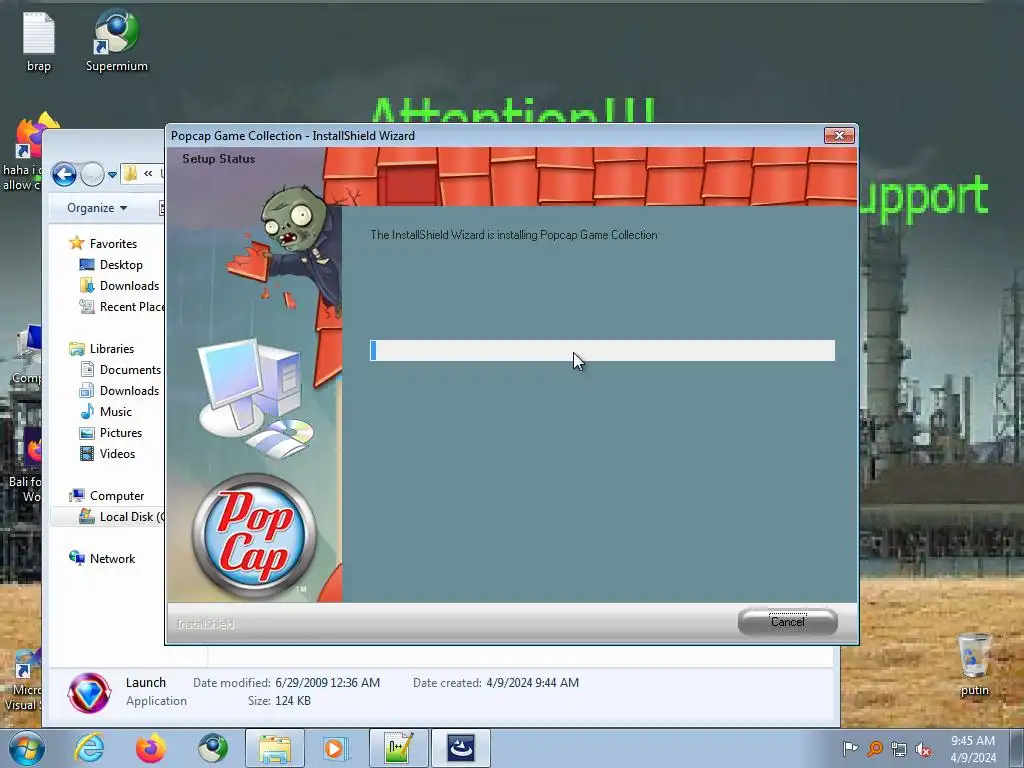Open the Windows Start menu
The width and height of the screenshot is (1024, 768).
(x=27, y=748)
